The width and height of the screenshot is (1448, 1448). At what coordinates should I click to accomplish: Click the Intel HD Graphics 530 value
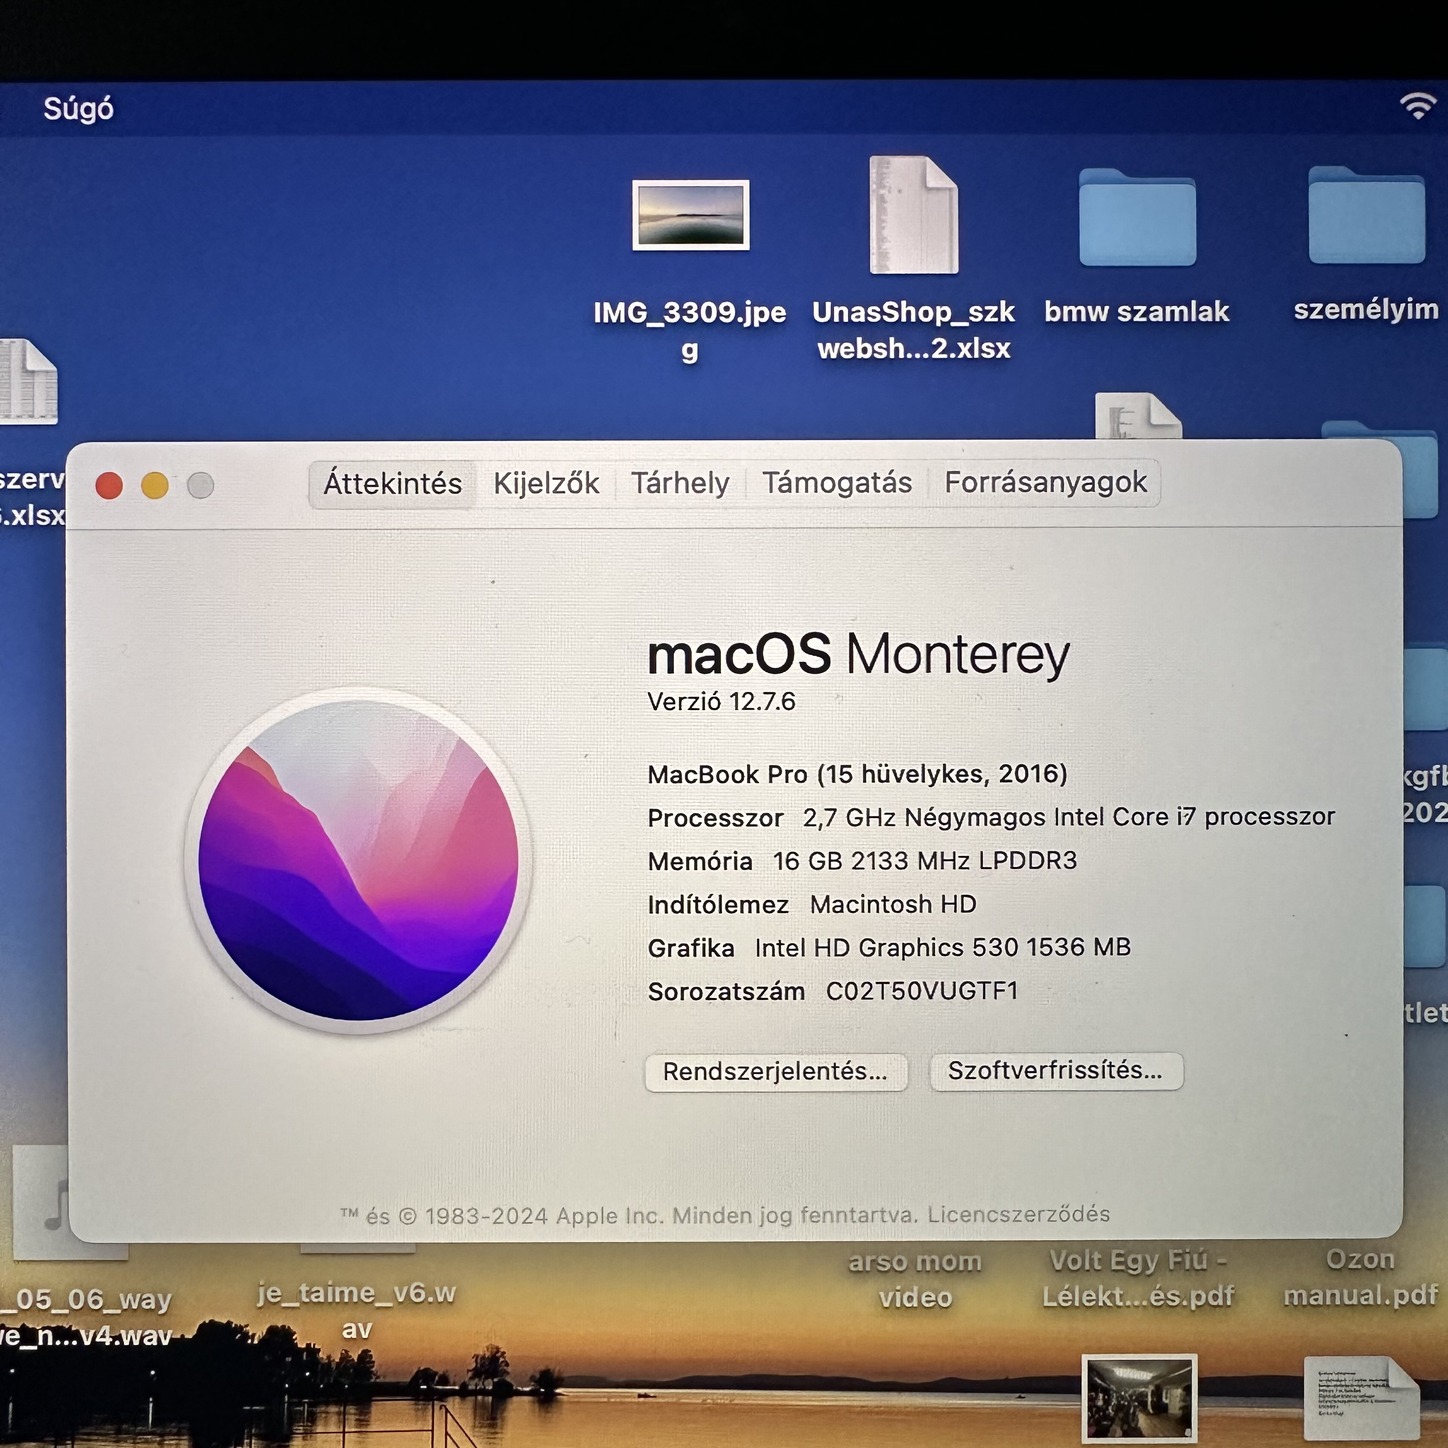point(942,948)
